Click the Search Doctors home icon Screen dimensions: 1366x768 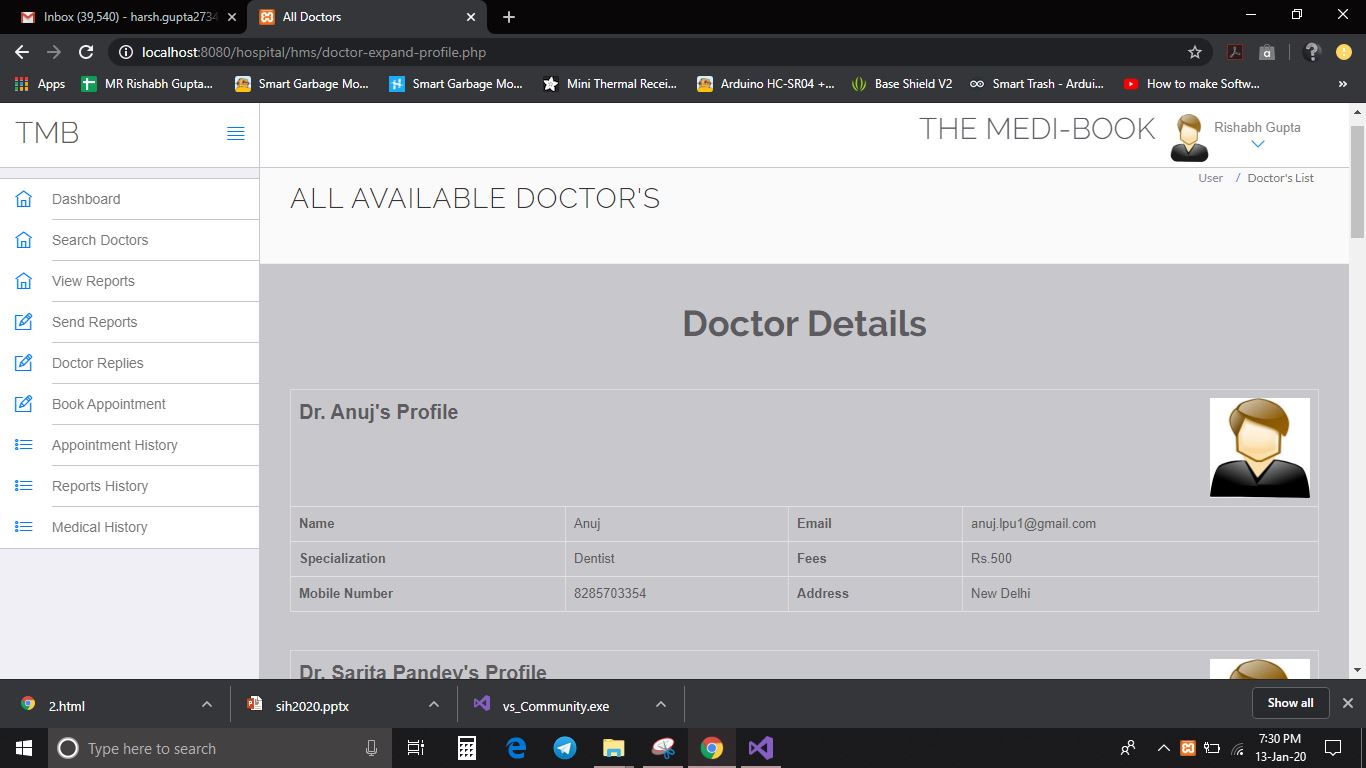coord(24,240)
